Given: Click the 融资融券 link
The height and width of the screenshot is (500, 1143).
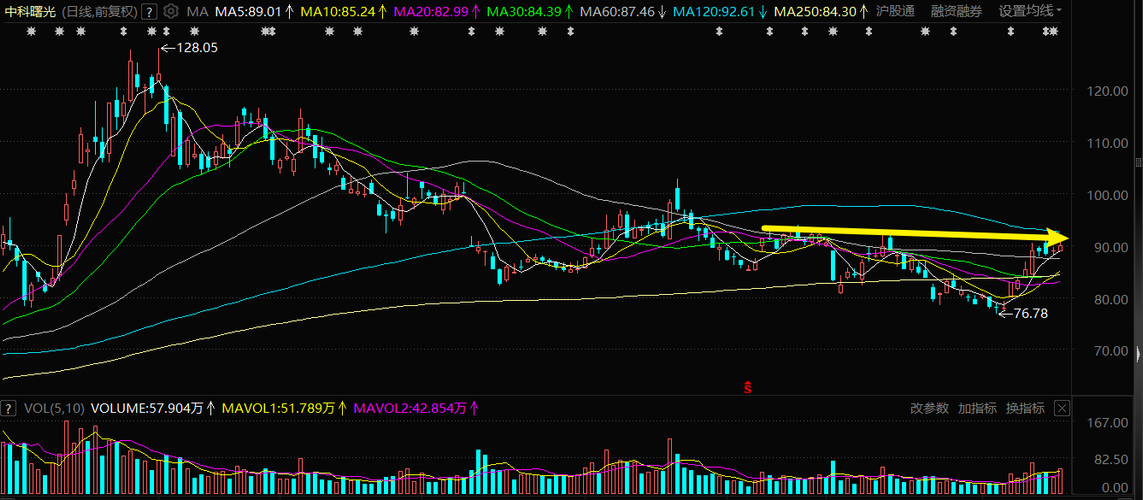Looking at the screenshot, I should [956, 12].
